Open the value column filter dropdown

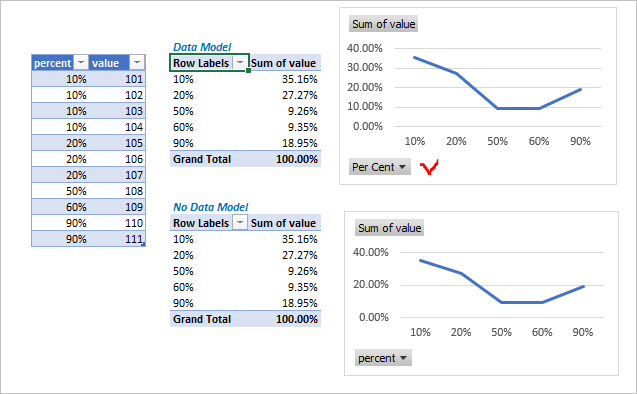137,63
